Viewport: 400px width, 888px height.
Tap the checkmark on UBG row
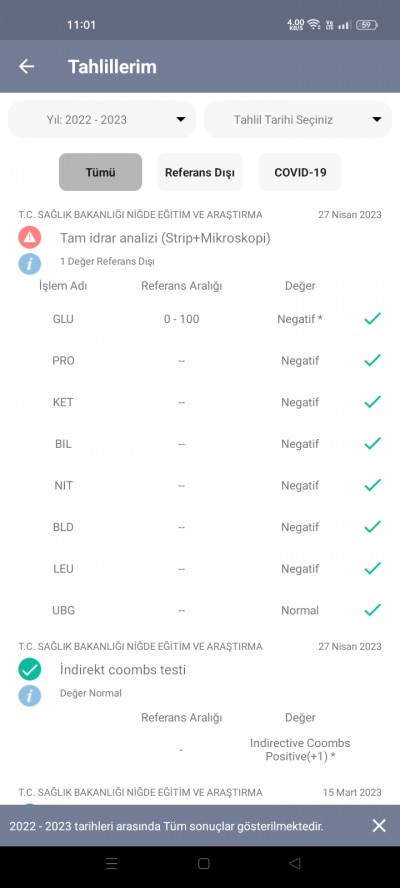(372, 610)
